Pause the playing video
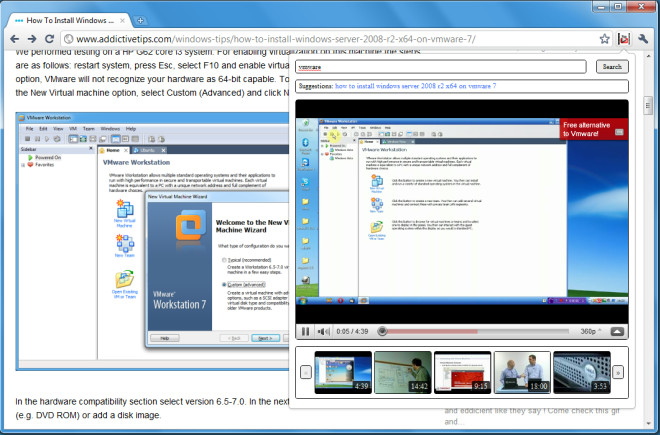Image resolution: width=660 pixels, height=435 pixels. coord(306,331)
